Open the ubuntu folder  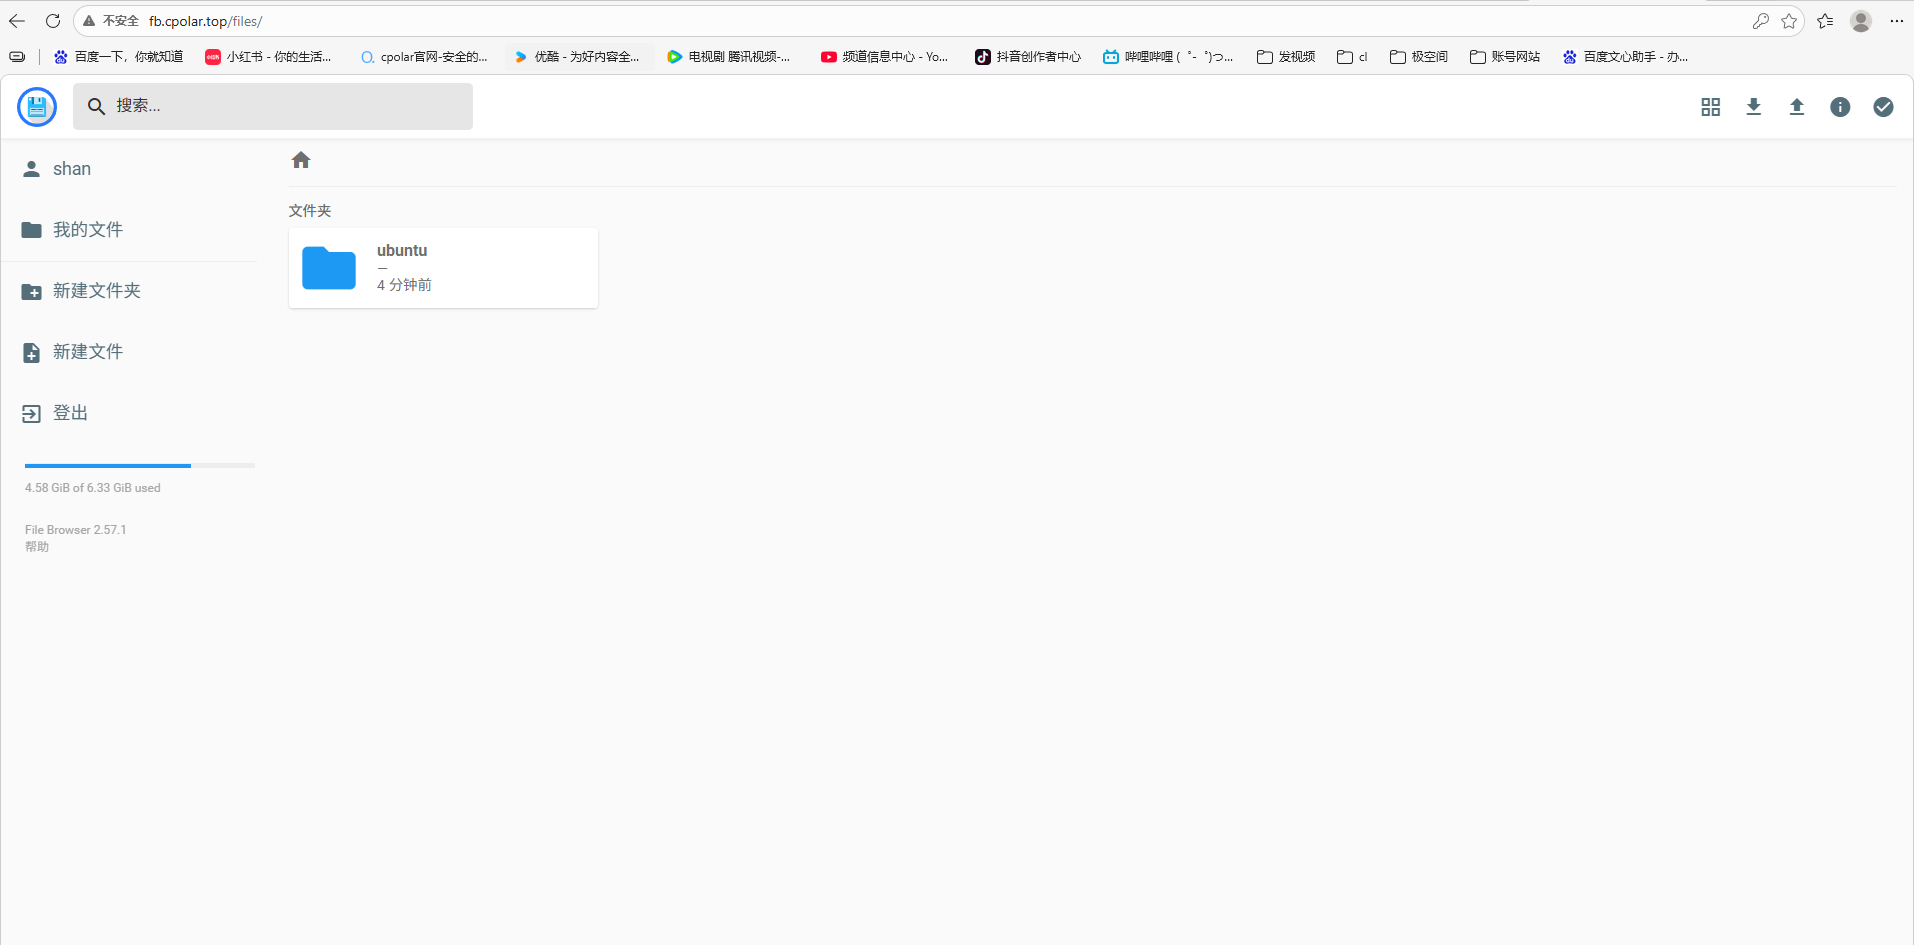pos(443,268)
